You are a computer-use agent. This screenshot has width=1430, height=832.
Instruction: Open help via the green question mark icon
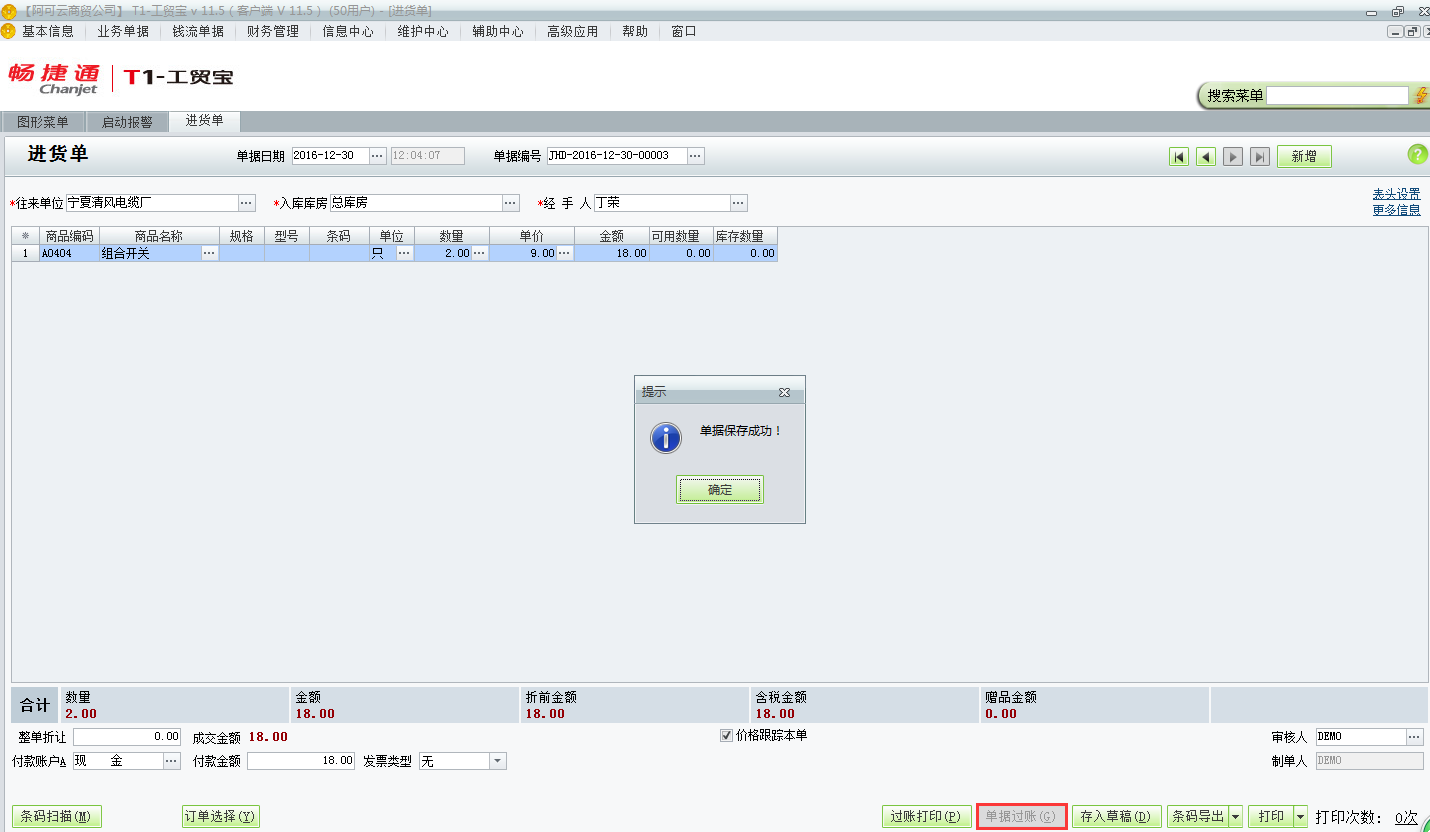click(x=1416, y=155)
